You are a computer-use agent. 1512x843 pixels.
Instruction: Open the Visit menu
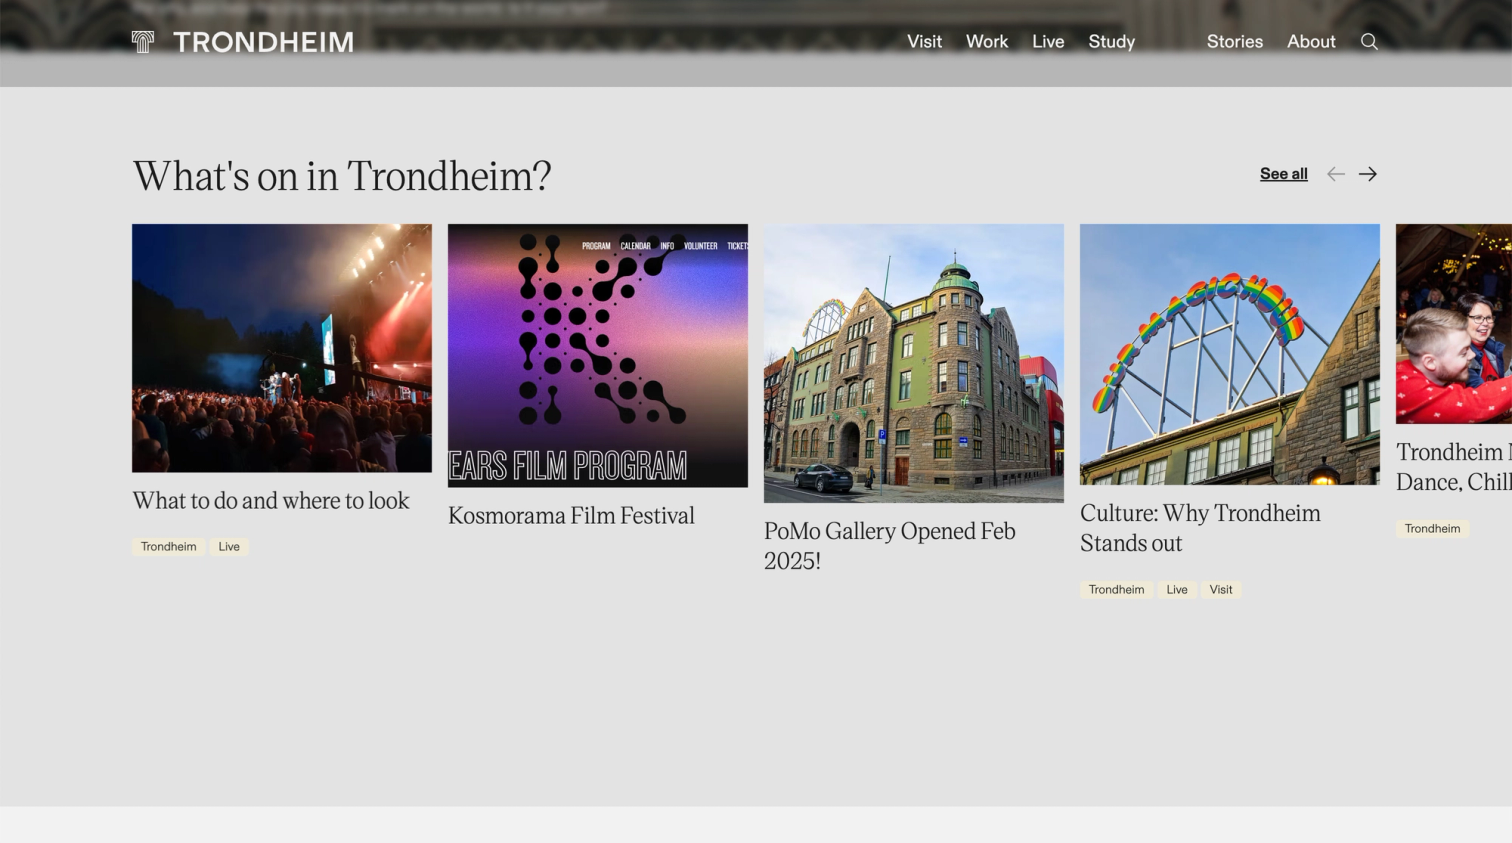(924, 41)
